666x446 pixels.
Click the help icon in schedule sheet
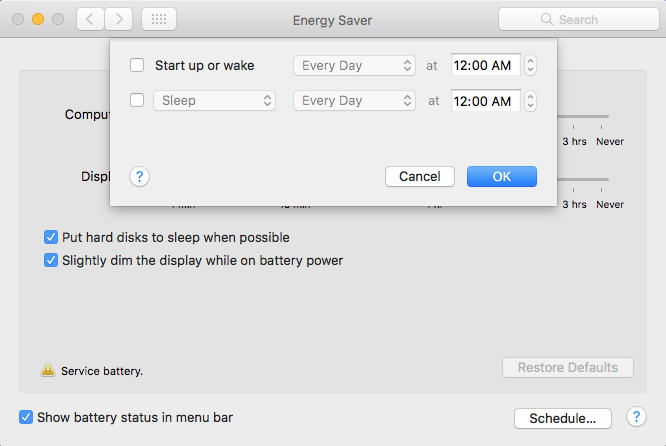139,176
